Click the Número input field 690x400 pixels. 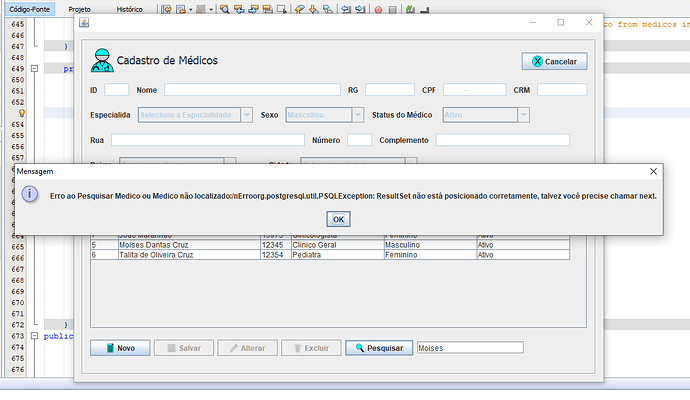click(360, 140)
